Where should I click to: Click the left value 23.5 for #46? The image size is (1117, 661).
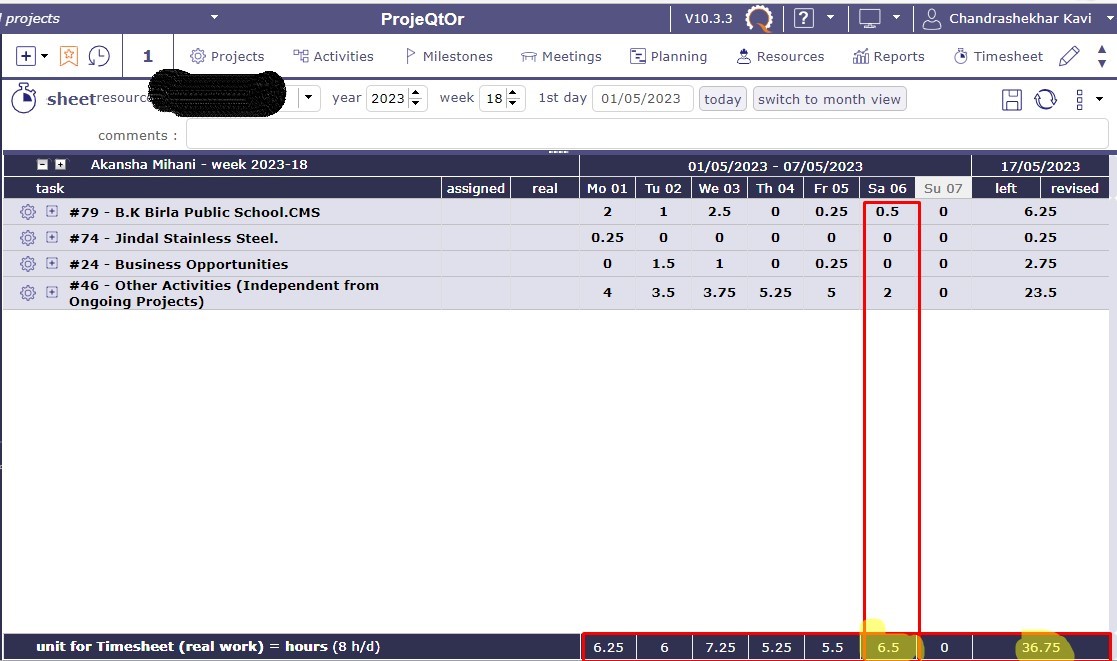(1040, 293)
